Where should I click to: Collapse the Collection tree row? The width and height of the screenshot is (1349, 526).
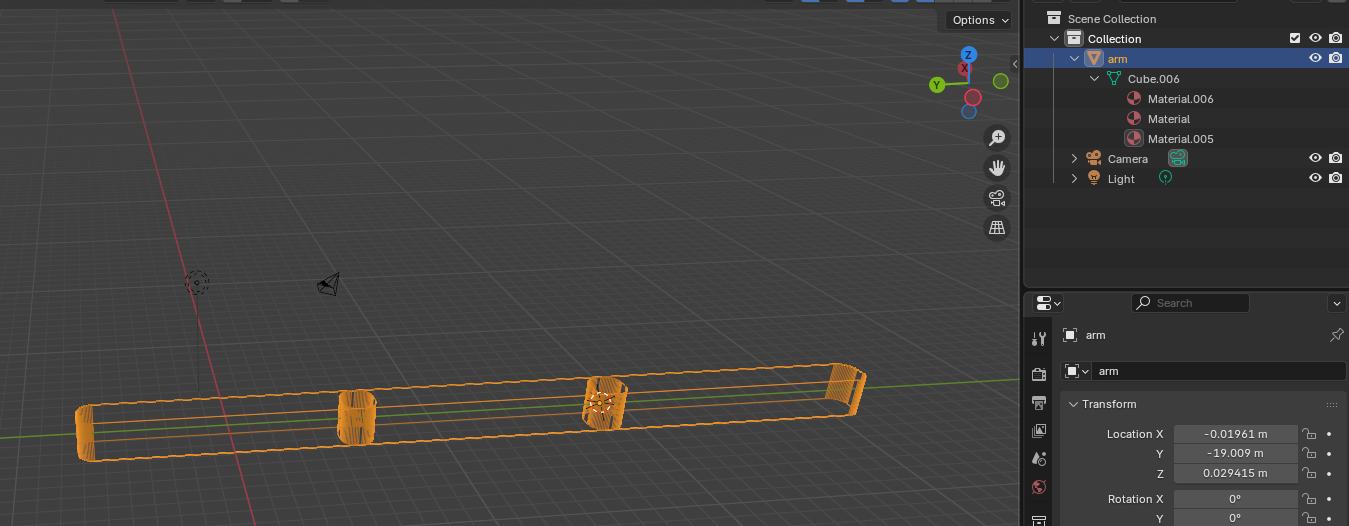point(1054,39)
